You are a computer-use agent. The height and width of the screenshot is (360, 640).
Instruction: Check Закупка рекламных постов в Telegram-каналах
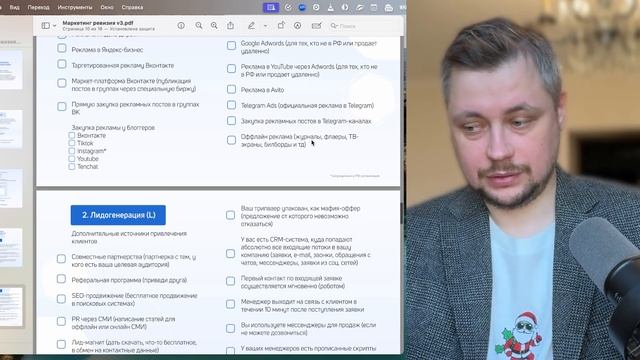[231, 121]
